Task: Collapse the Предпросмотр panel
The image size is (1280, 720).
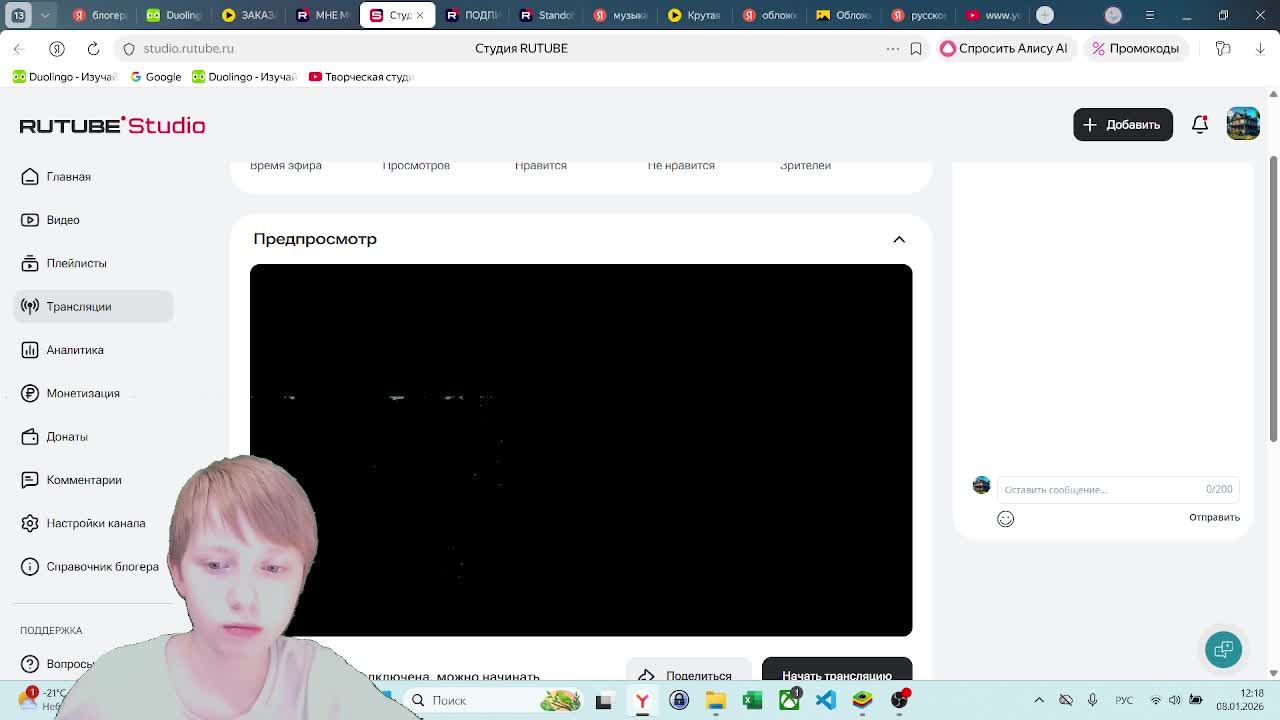Action: point(899,240)
